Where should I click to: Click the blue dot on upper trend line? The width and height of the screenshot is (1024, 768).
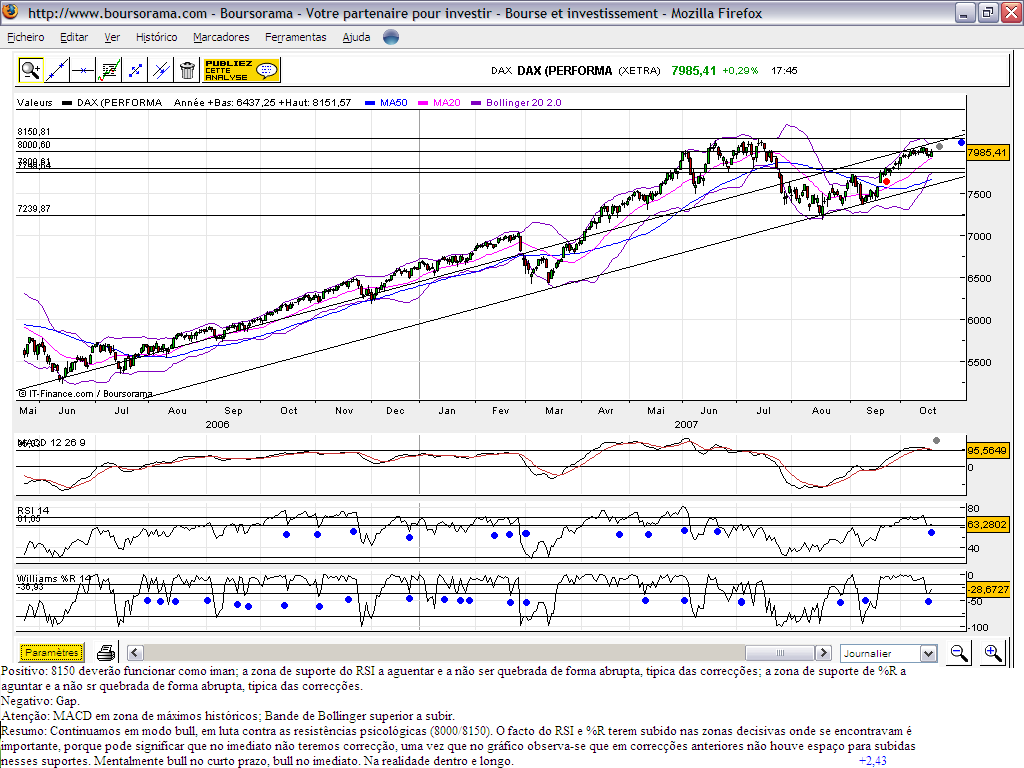click(x=961, y=142)
